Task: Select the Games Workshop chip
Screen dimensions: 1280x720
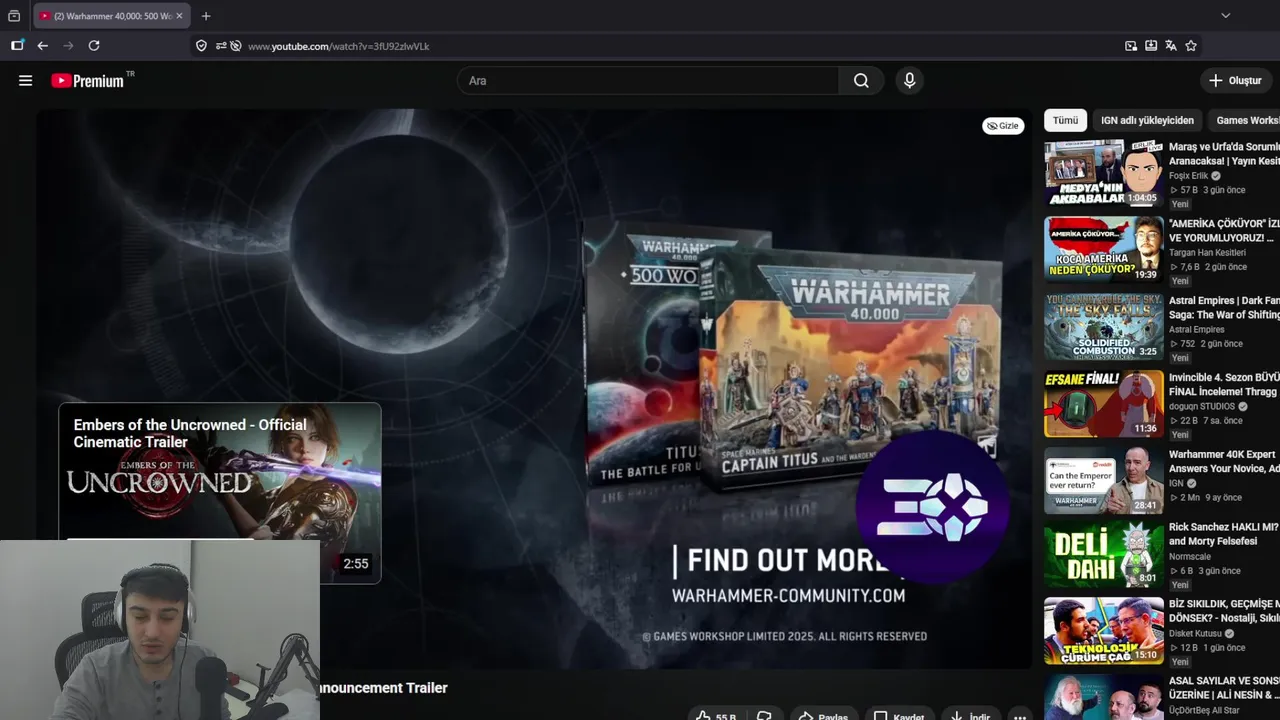Action: [x=1245, y=120]
